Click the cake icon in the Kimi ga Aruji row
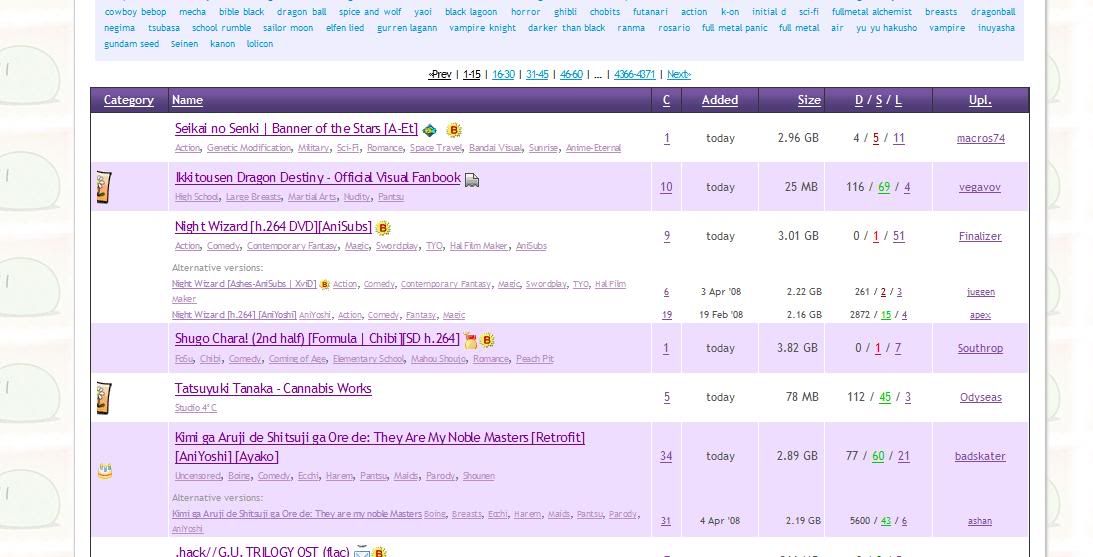 (x=104, y=470)
